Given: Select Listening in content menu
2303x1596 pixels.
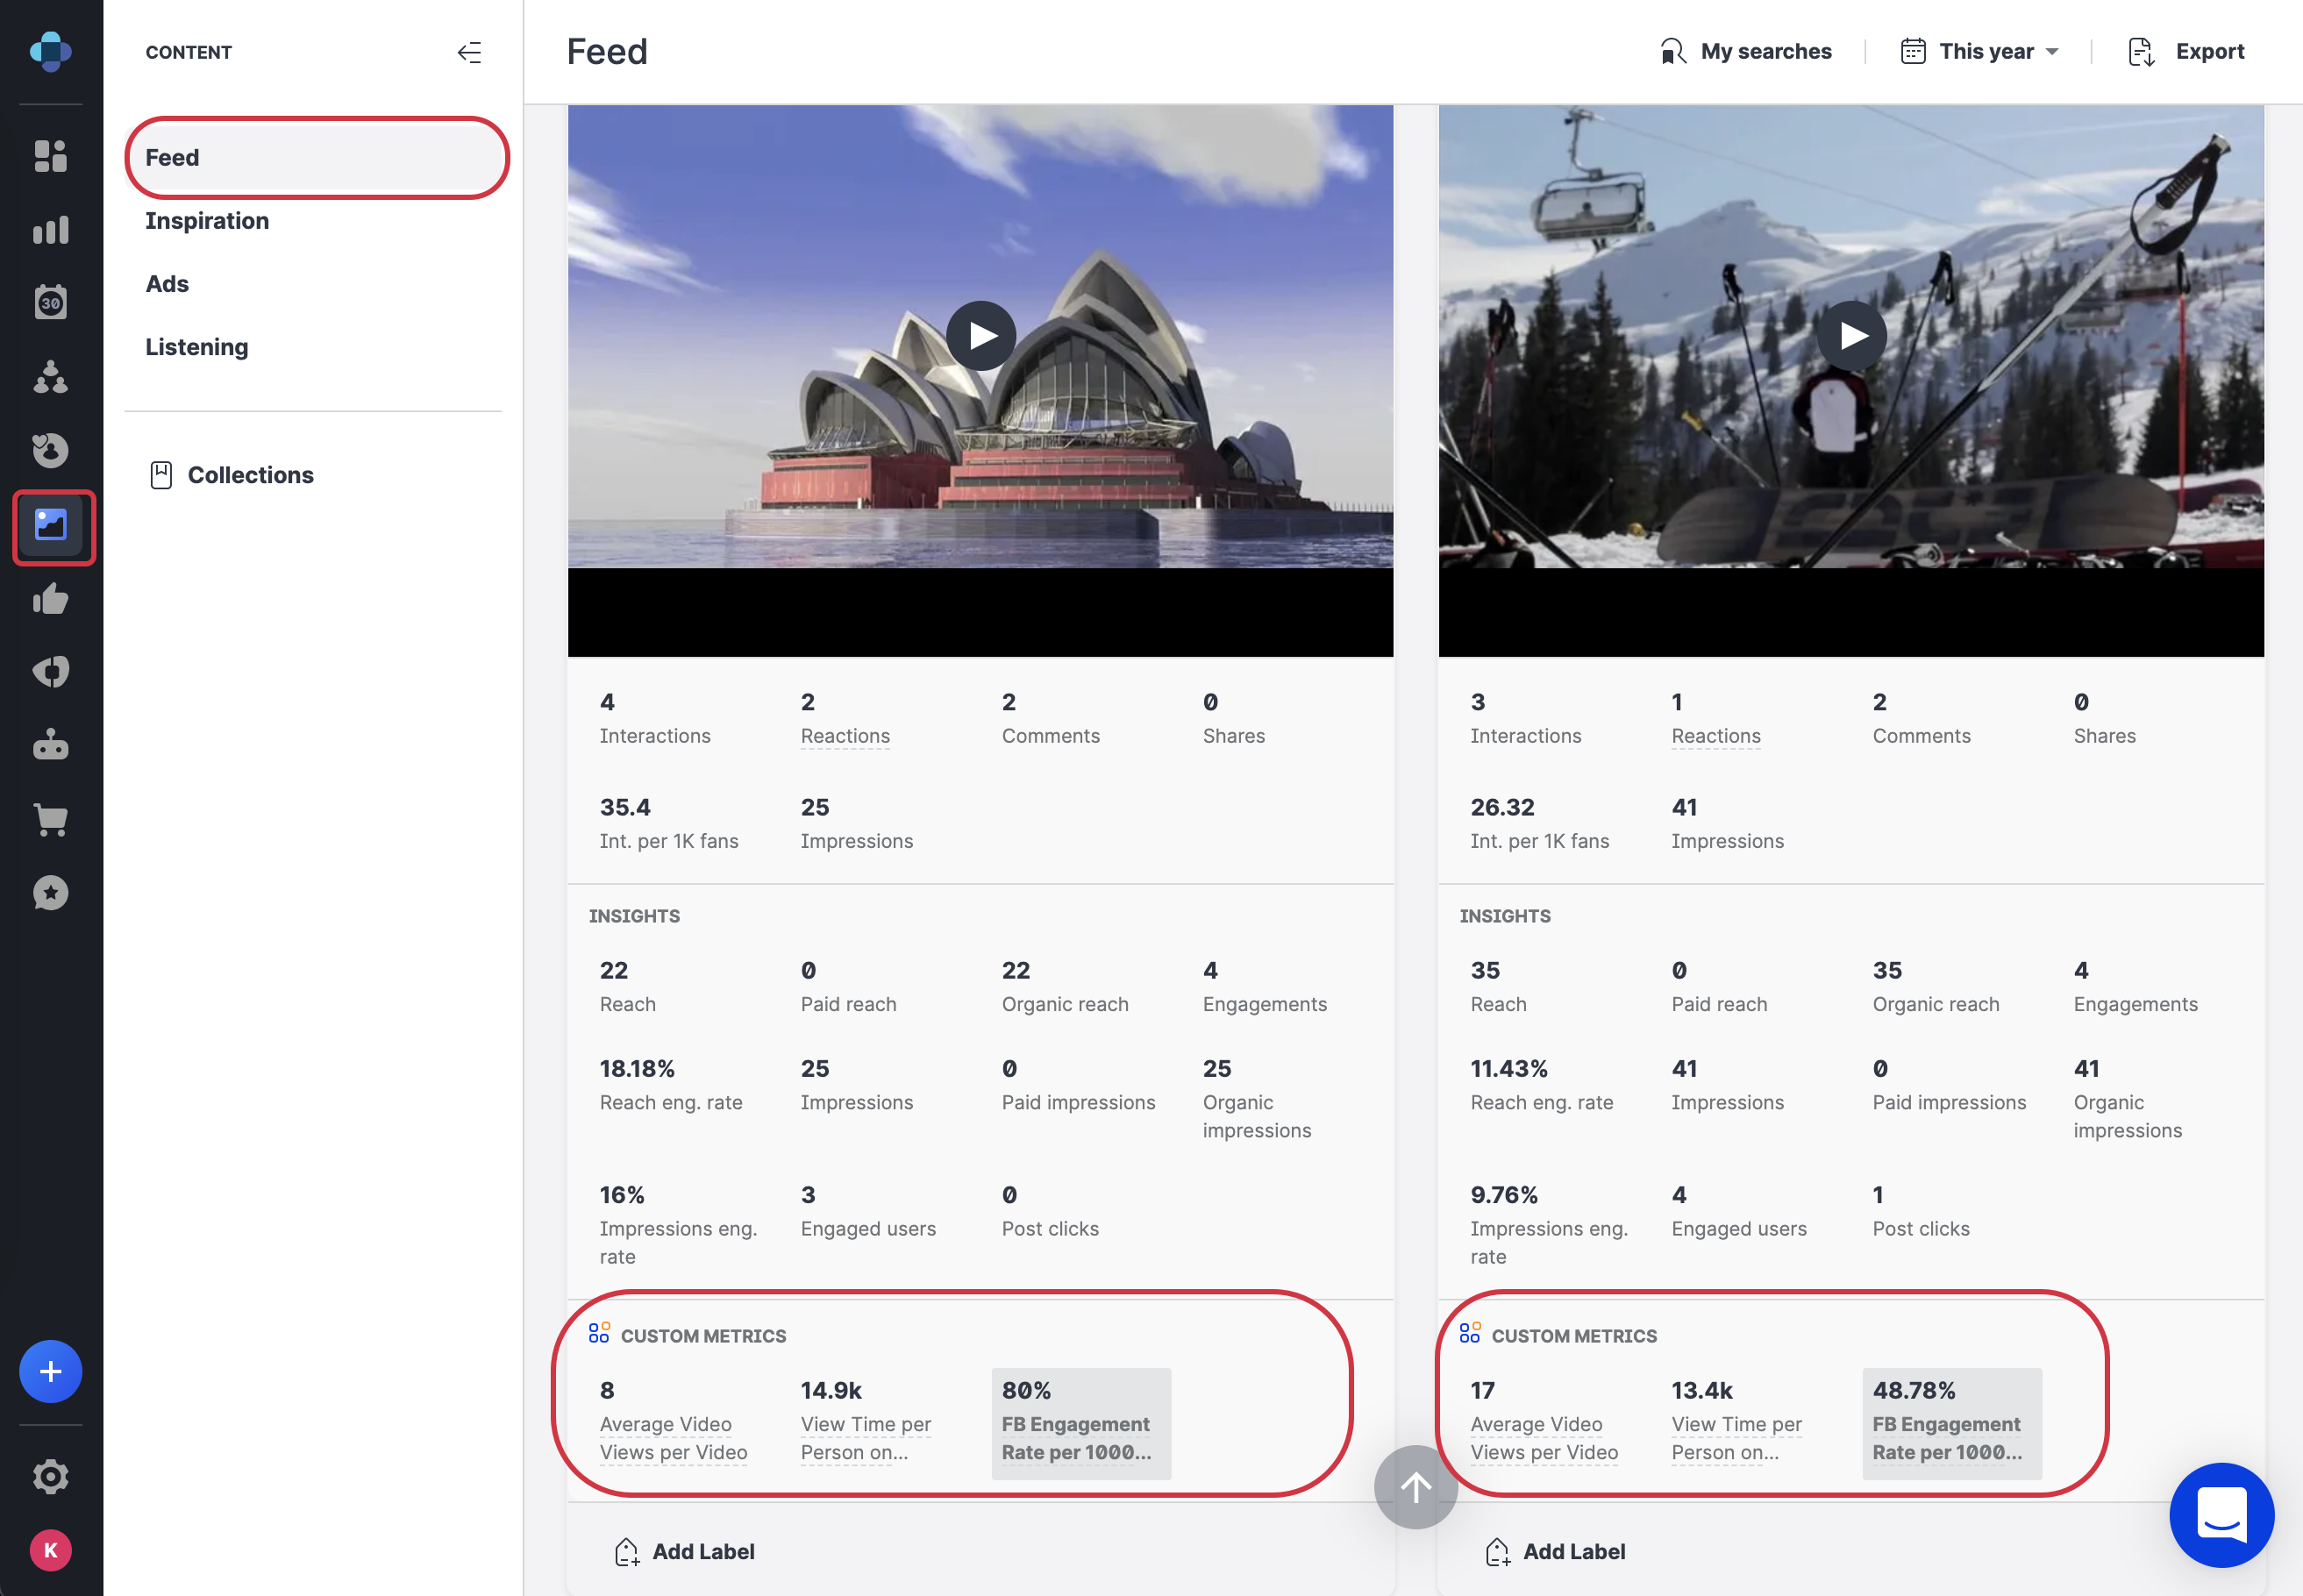Looking at the screenshot, I should click(197, 347).
